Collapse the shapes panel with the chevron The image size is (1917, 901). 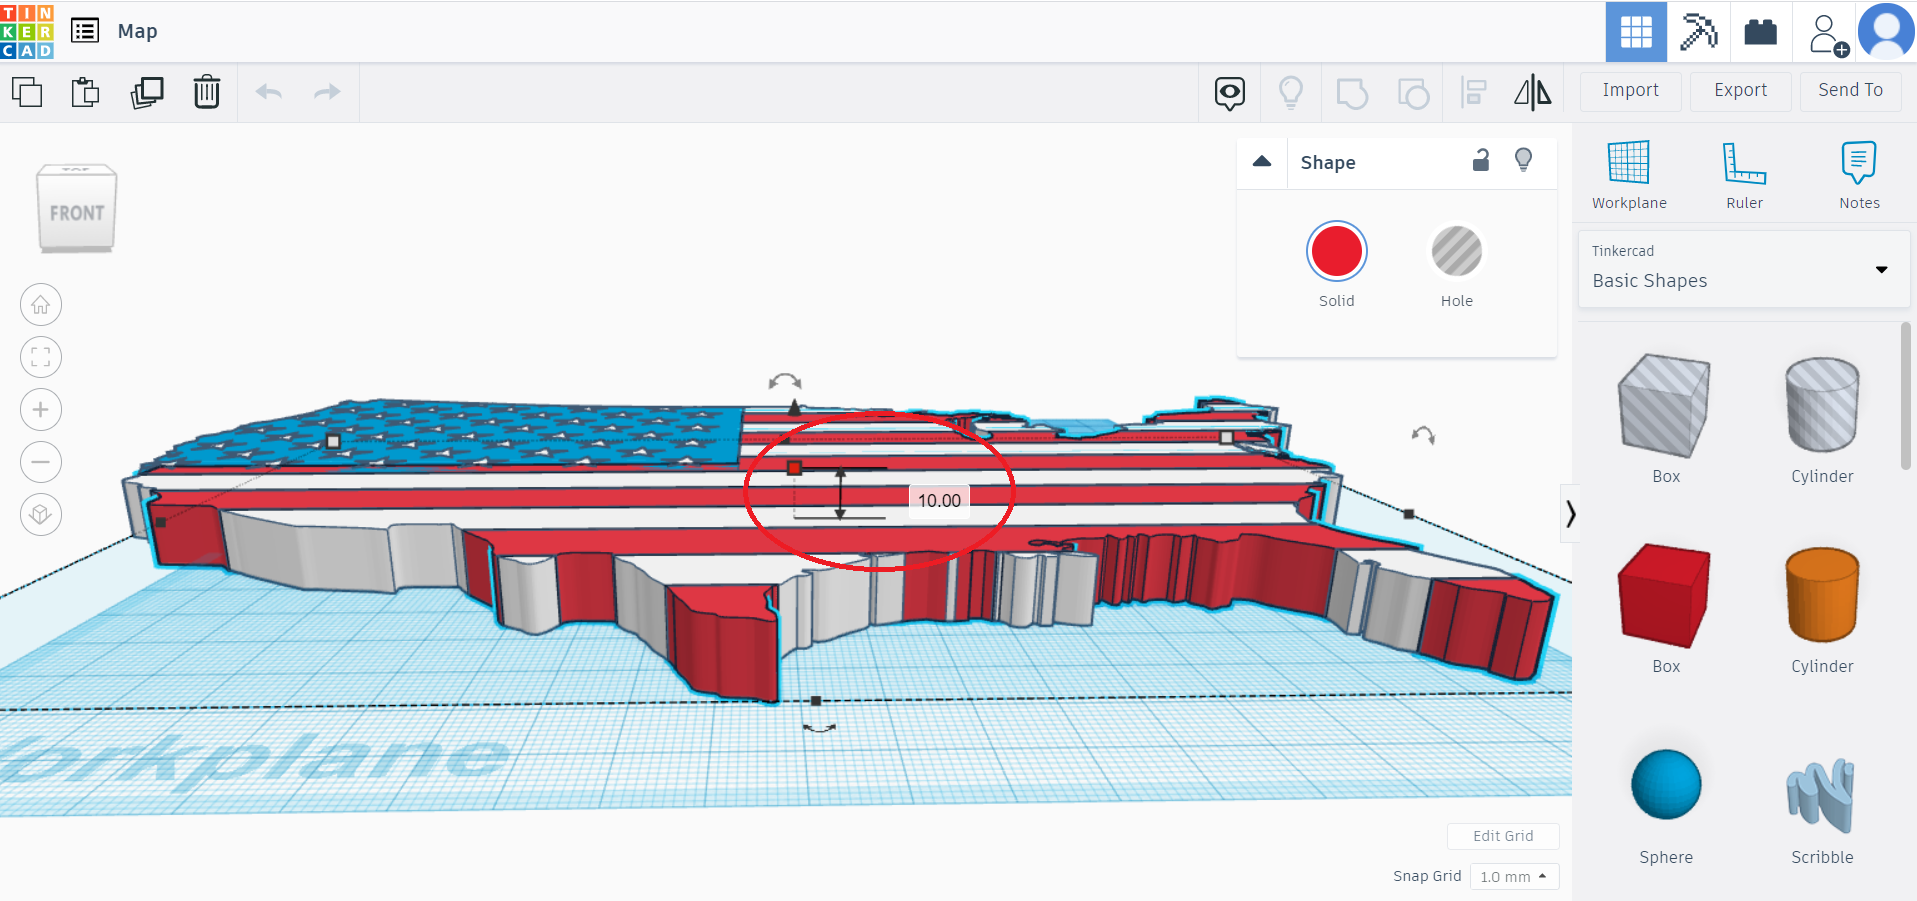click(1570, 514)
